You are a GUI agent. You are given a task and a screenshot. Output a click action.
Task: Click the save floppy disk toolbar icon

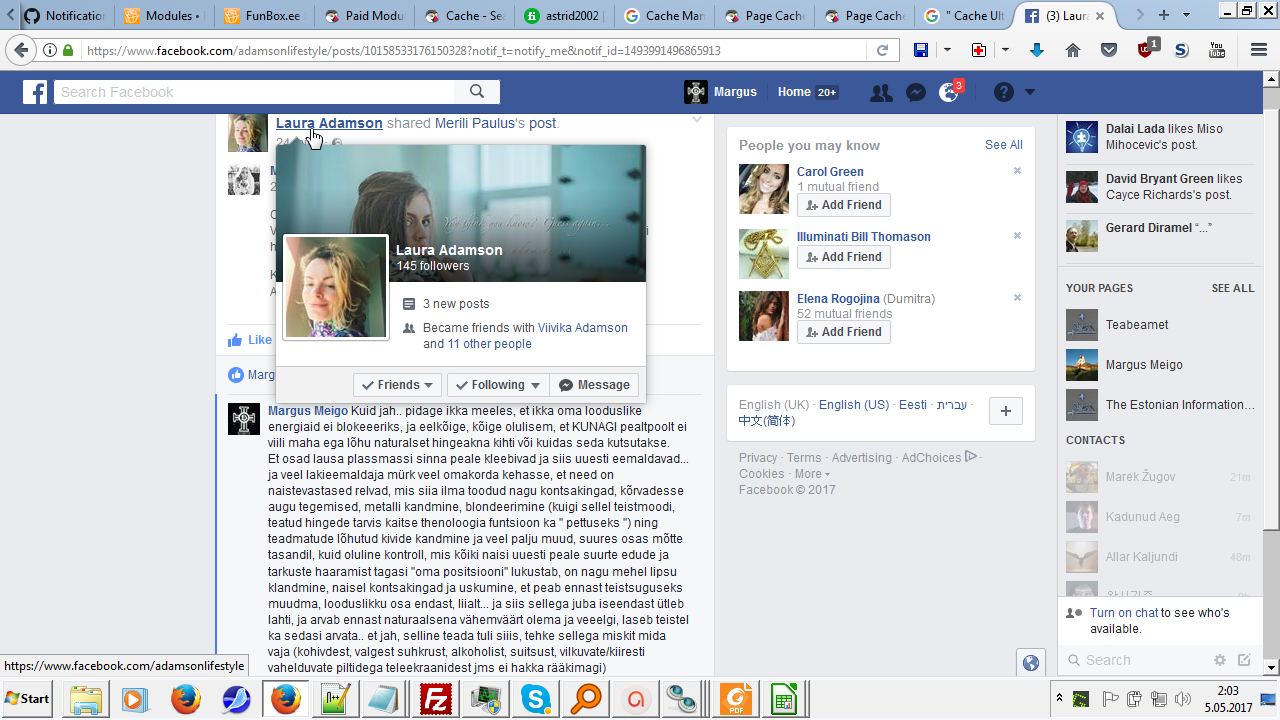(921, 50)
